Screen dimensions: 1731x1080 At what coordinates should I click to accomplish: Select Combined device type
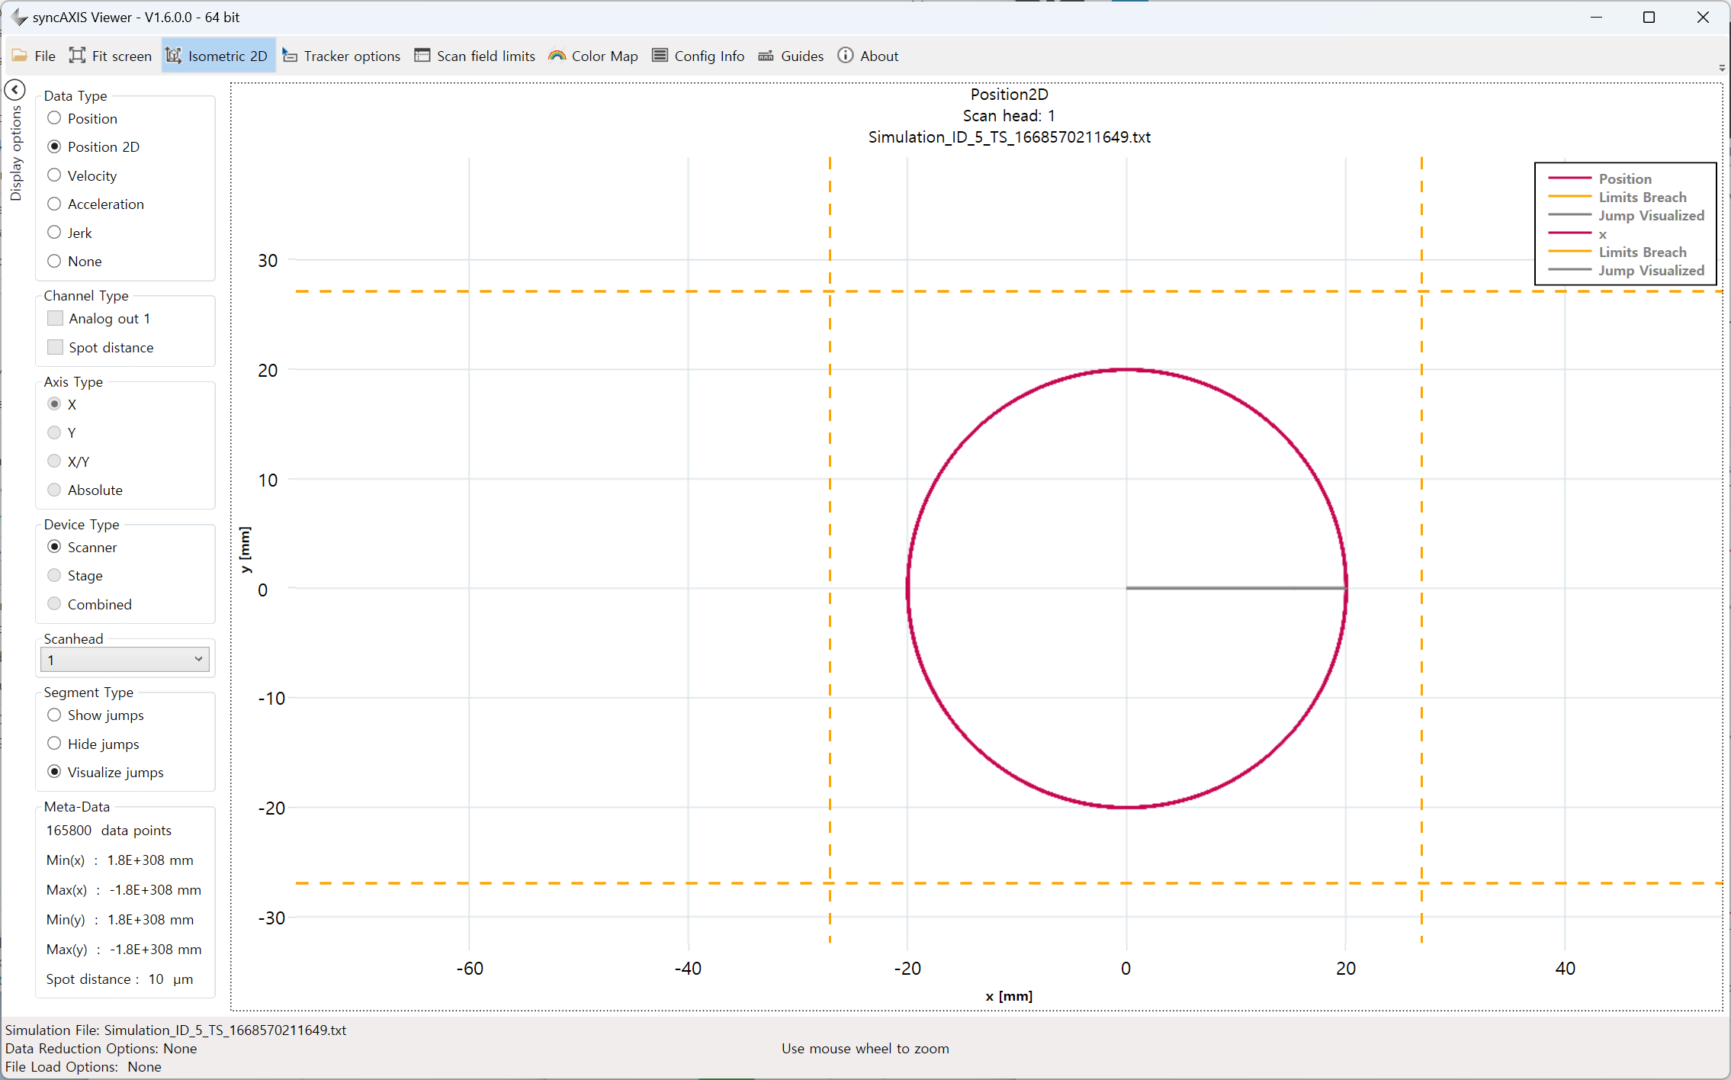pos(54,604)
